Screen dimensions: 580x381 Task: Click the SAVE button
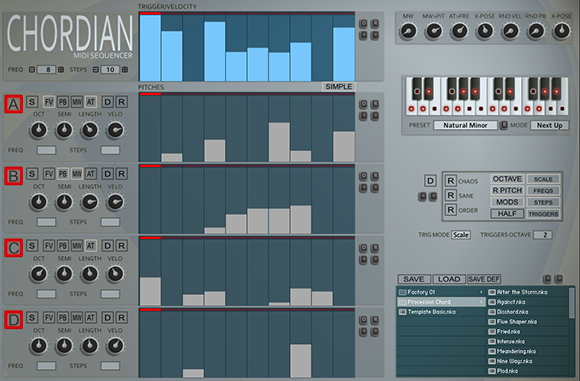(414, 279)
